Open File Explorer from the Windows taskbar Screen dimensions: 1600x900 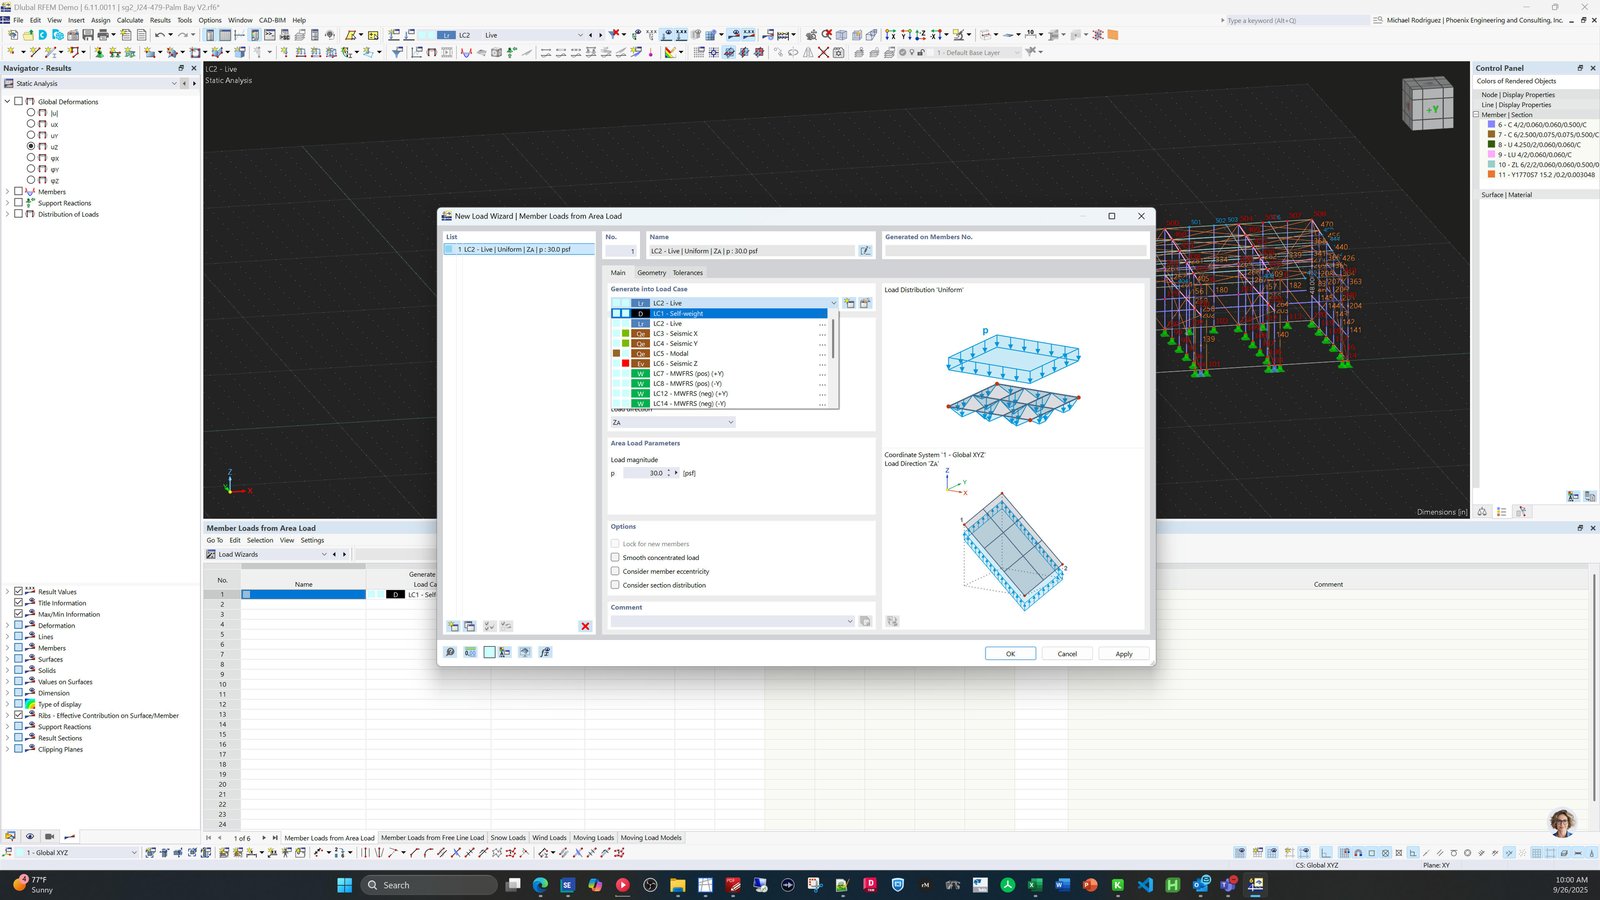pyautogui.click(x=677, y=885)
